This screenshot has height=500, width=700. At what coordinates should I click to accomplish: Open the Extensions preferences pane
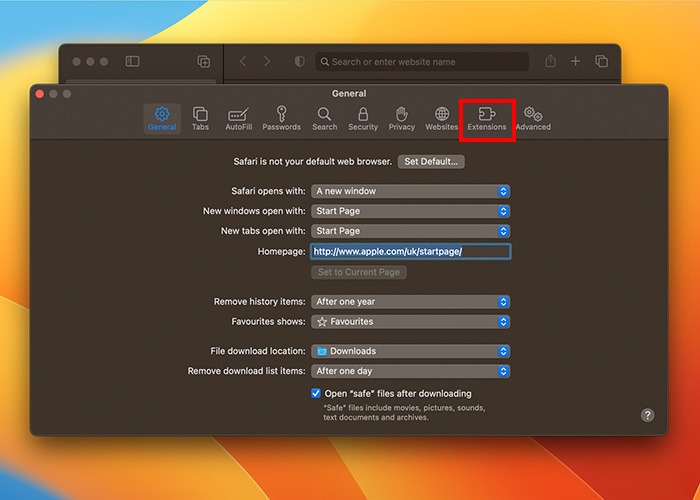click(x=487, y=119)
